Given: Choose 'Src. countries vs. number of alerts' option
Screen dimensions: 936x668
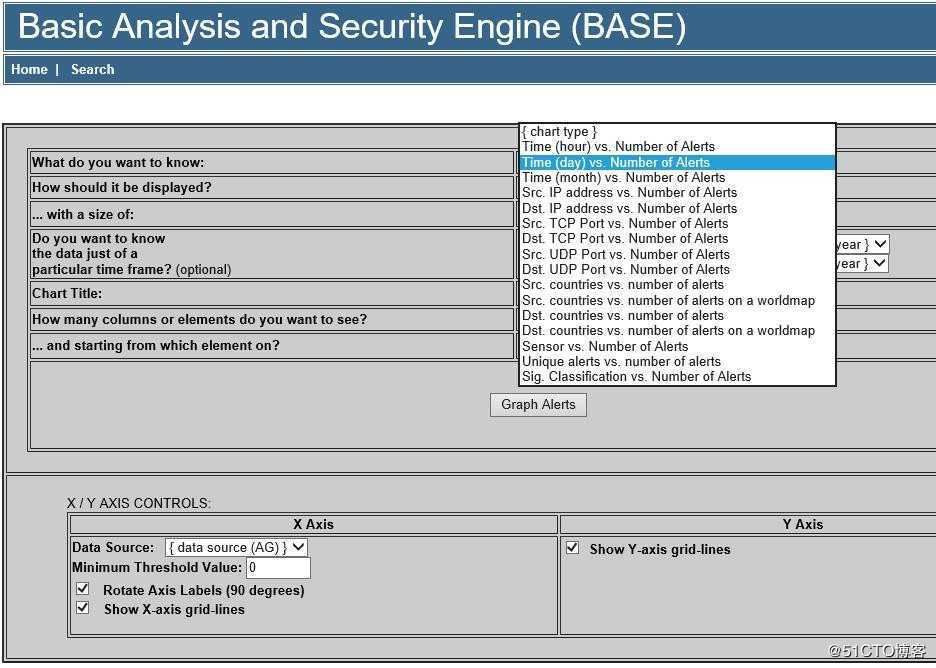Looking at the screenshot, I should (677, 285).
